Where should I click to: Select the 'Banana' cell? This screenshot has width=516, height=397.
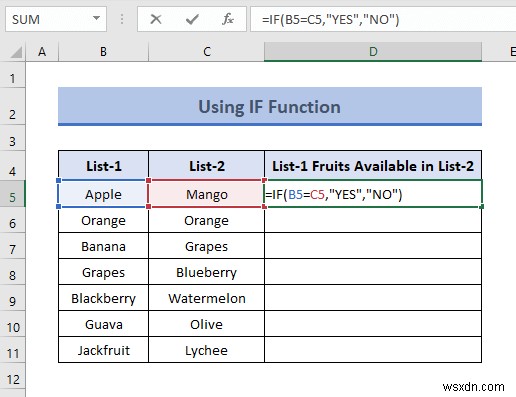pyautogui.click(x=103, y=246)
